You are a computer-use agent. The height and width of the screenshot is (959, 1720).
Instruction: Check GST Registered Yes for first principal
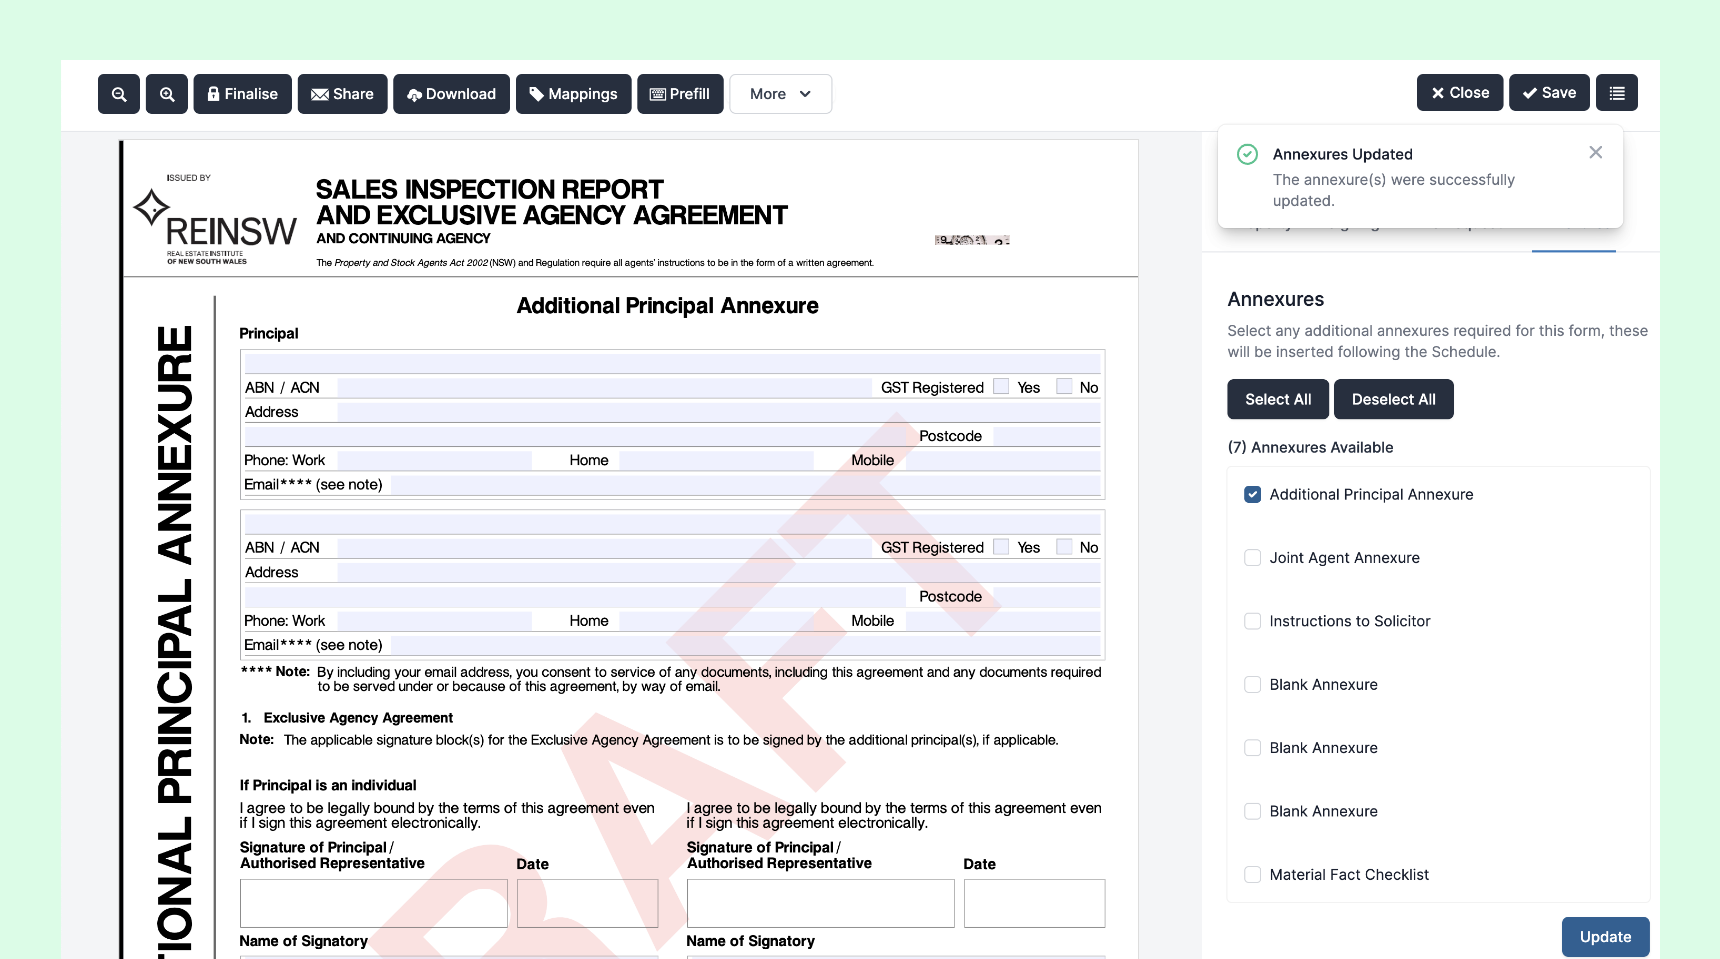point(1001,387)
